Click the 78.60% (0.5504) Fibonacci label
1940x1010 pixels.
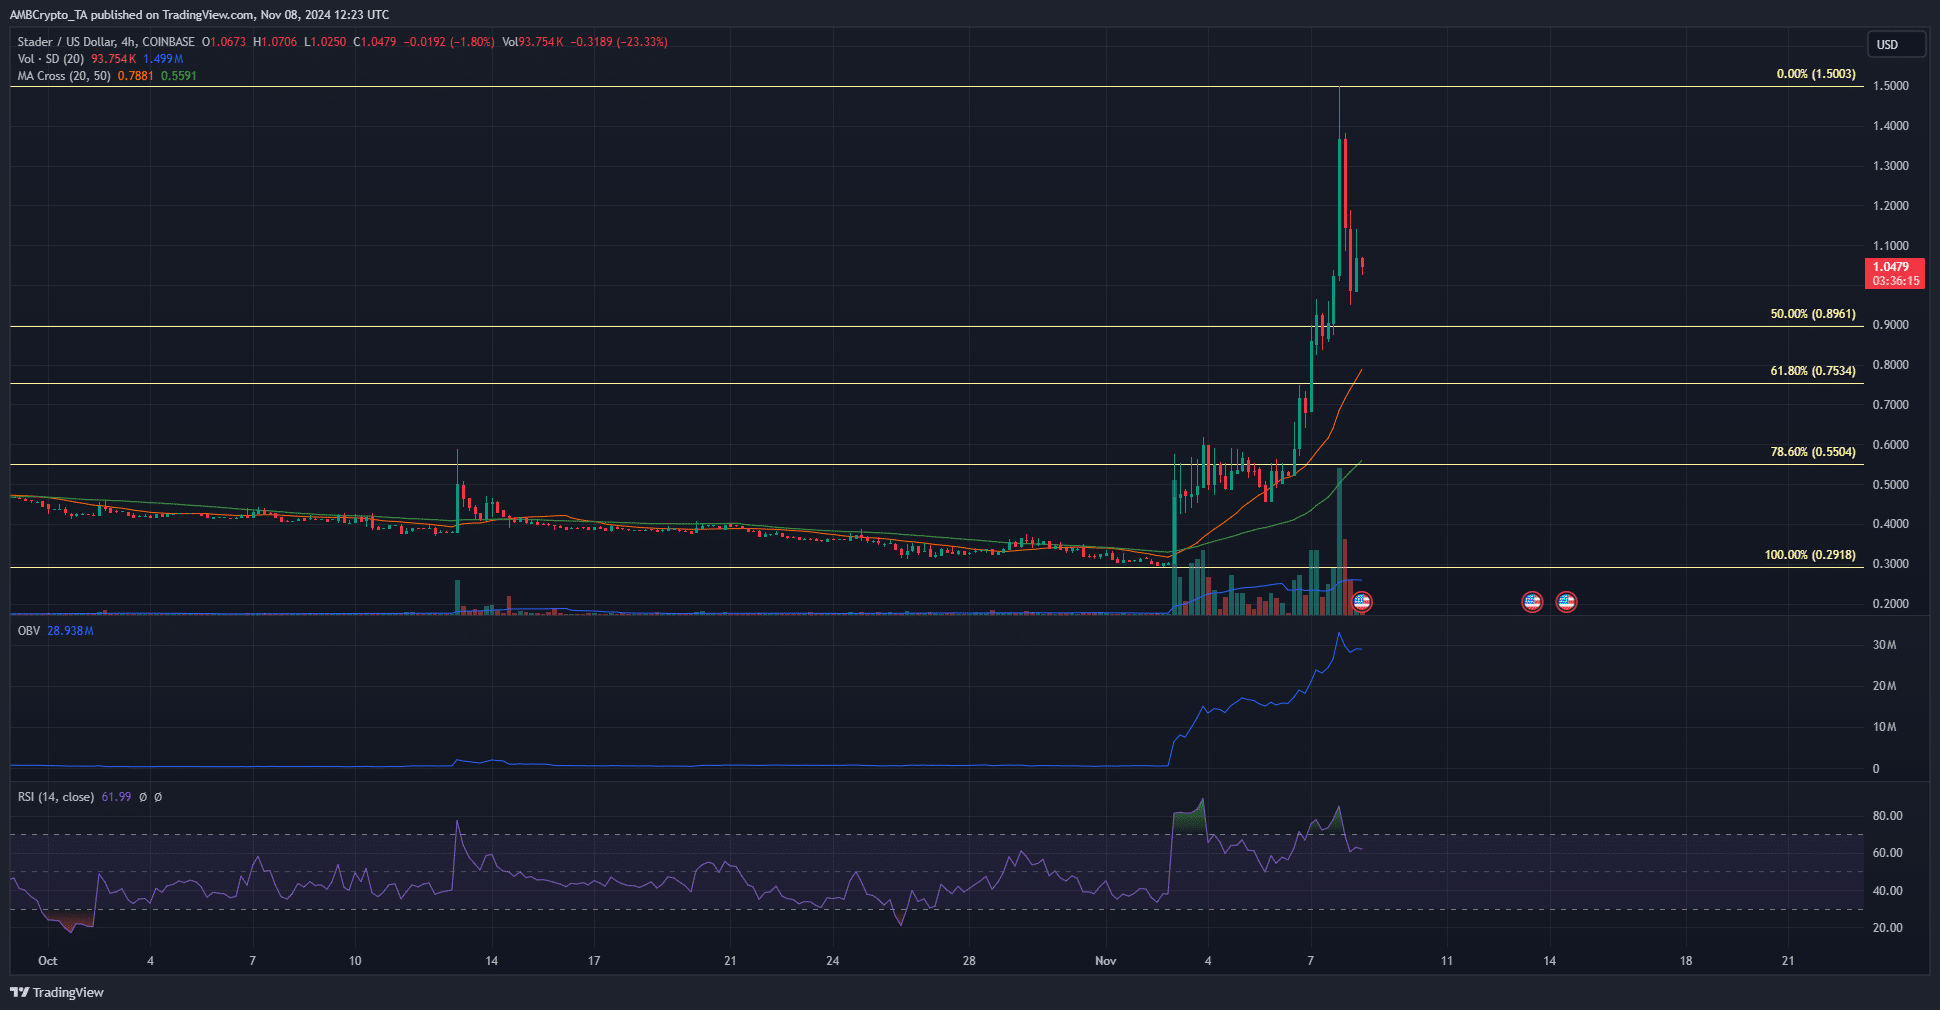[x=1813, y=452]
